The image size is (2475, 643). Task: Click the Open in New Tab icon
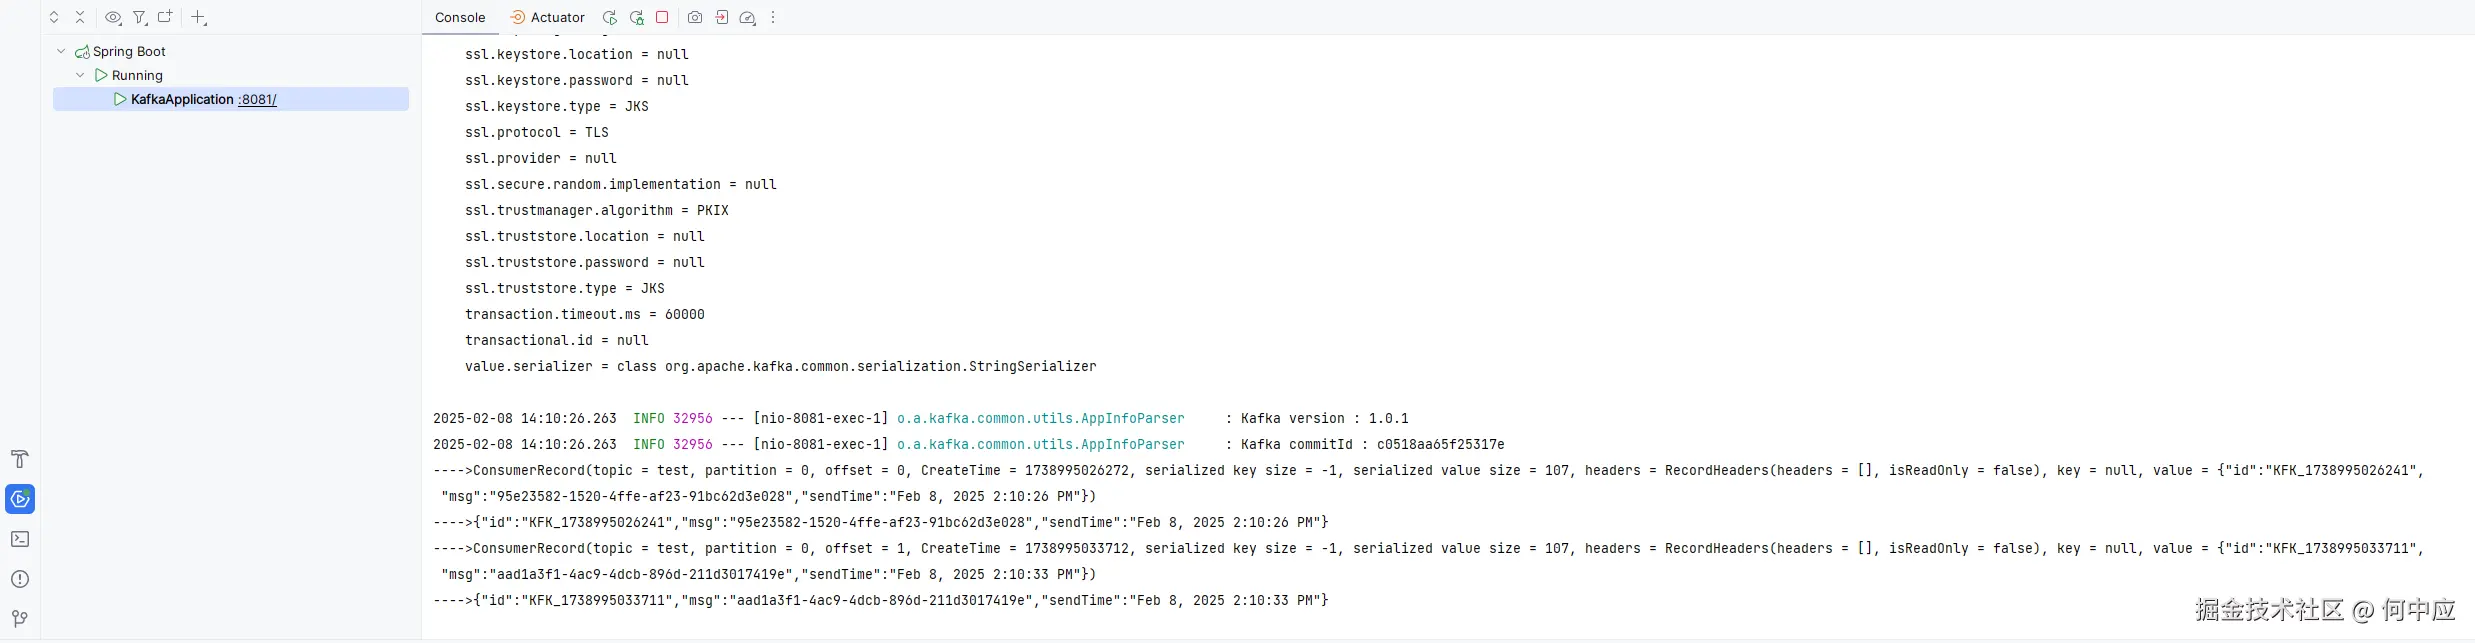pyautogui.click(x=166, y=17)
